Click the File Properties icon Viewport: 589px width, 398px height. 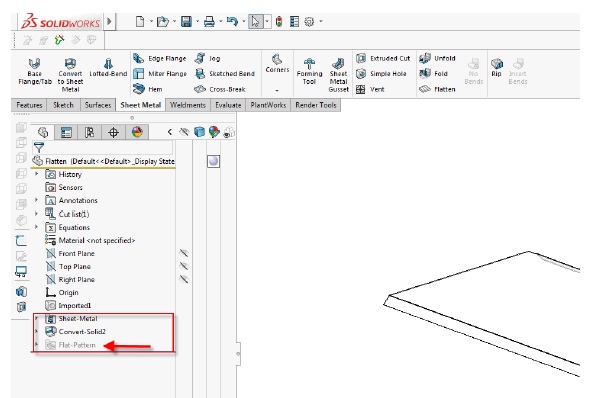pyautogui.click(x=294, y=21)
